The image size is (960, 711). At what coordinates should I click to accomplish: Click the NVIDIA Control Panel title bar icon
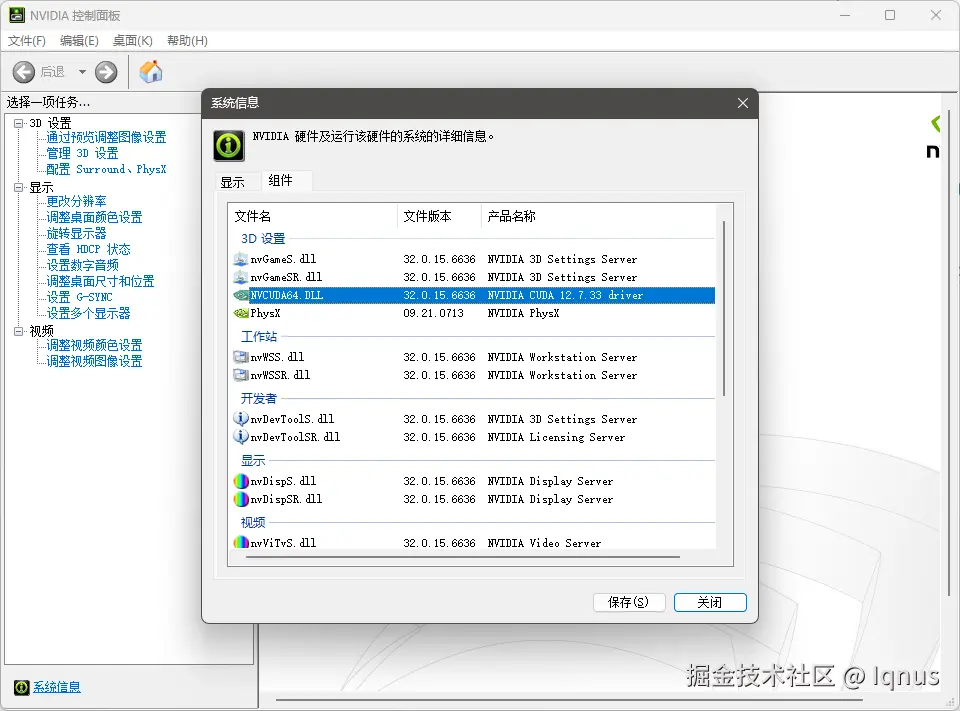17,15
